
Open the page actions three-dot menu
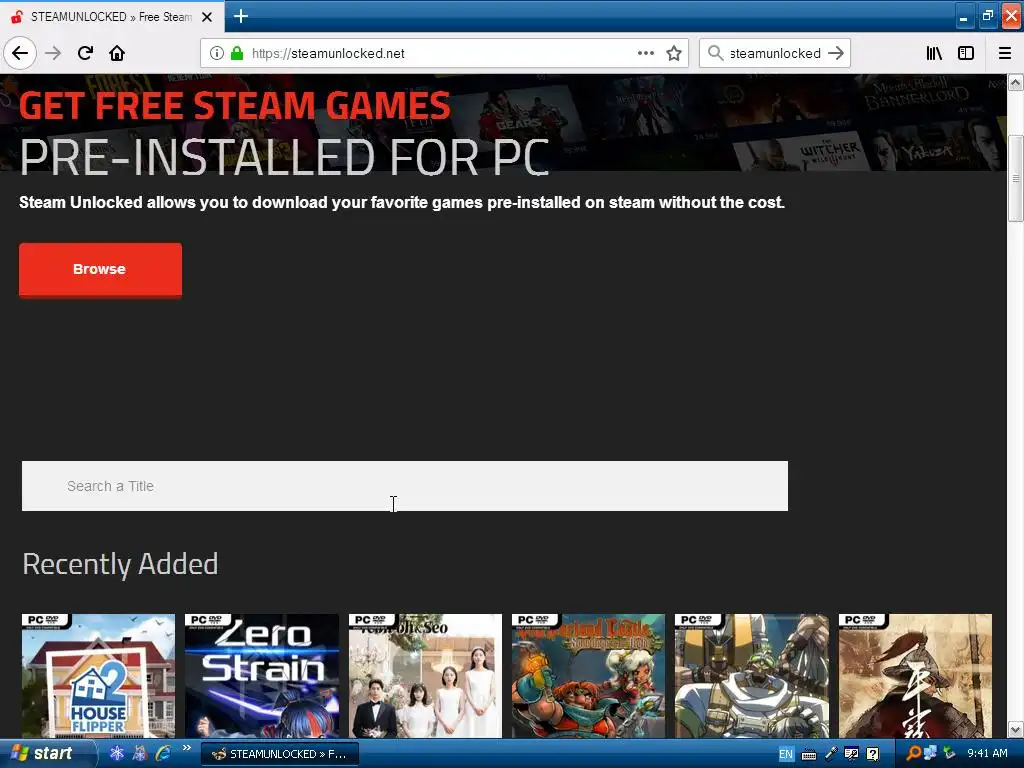645,53
